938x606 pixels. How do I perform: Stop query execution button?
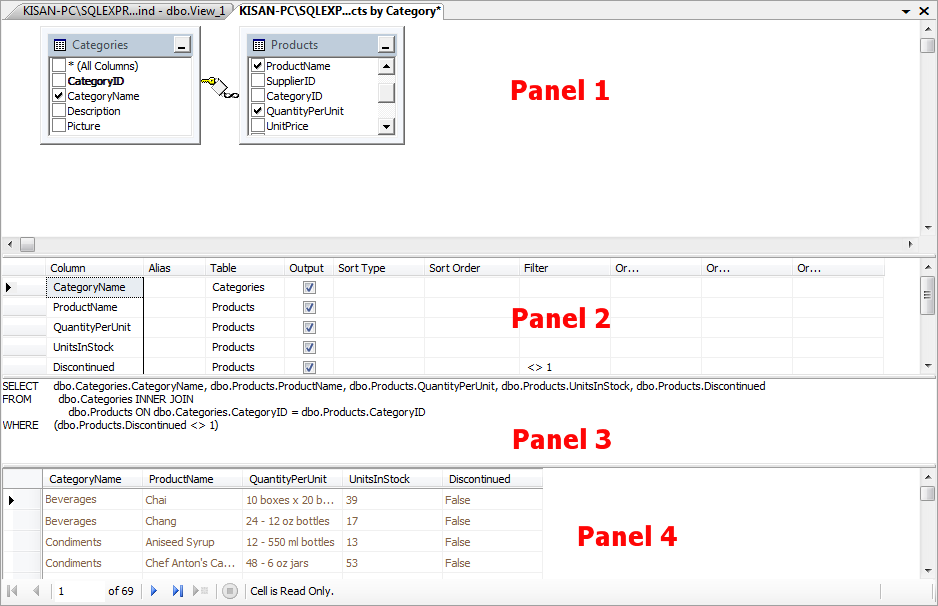click(230, 591)
